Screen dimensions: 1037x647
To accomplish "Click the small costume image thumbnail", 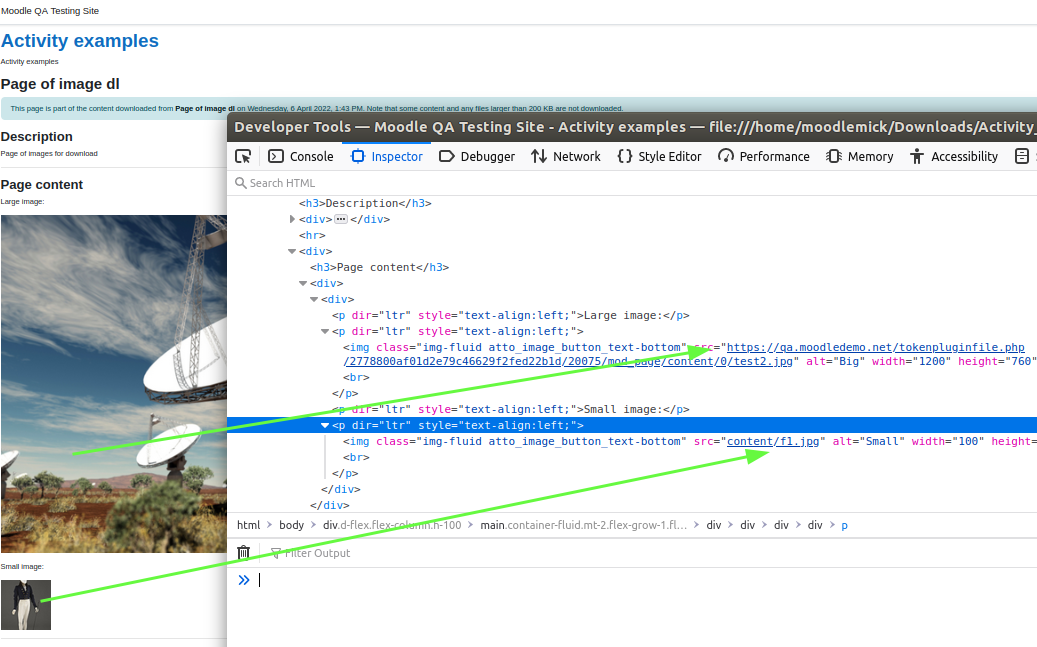I will (26, 605).
